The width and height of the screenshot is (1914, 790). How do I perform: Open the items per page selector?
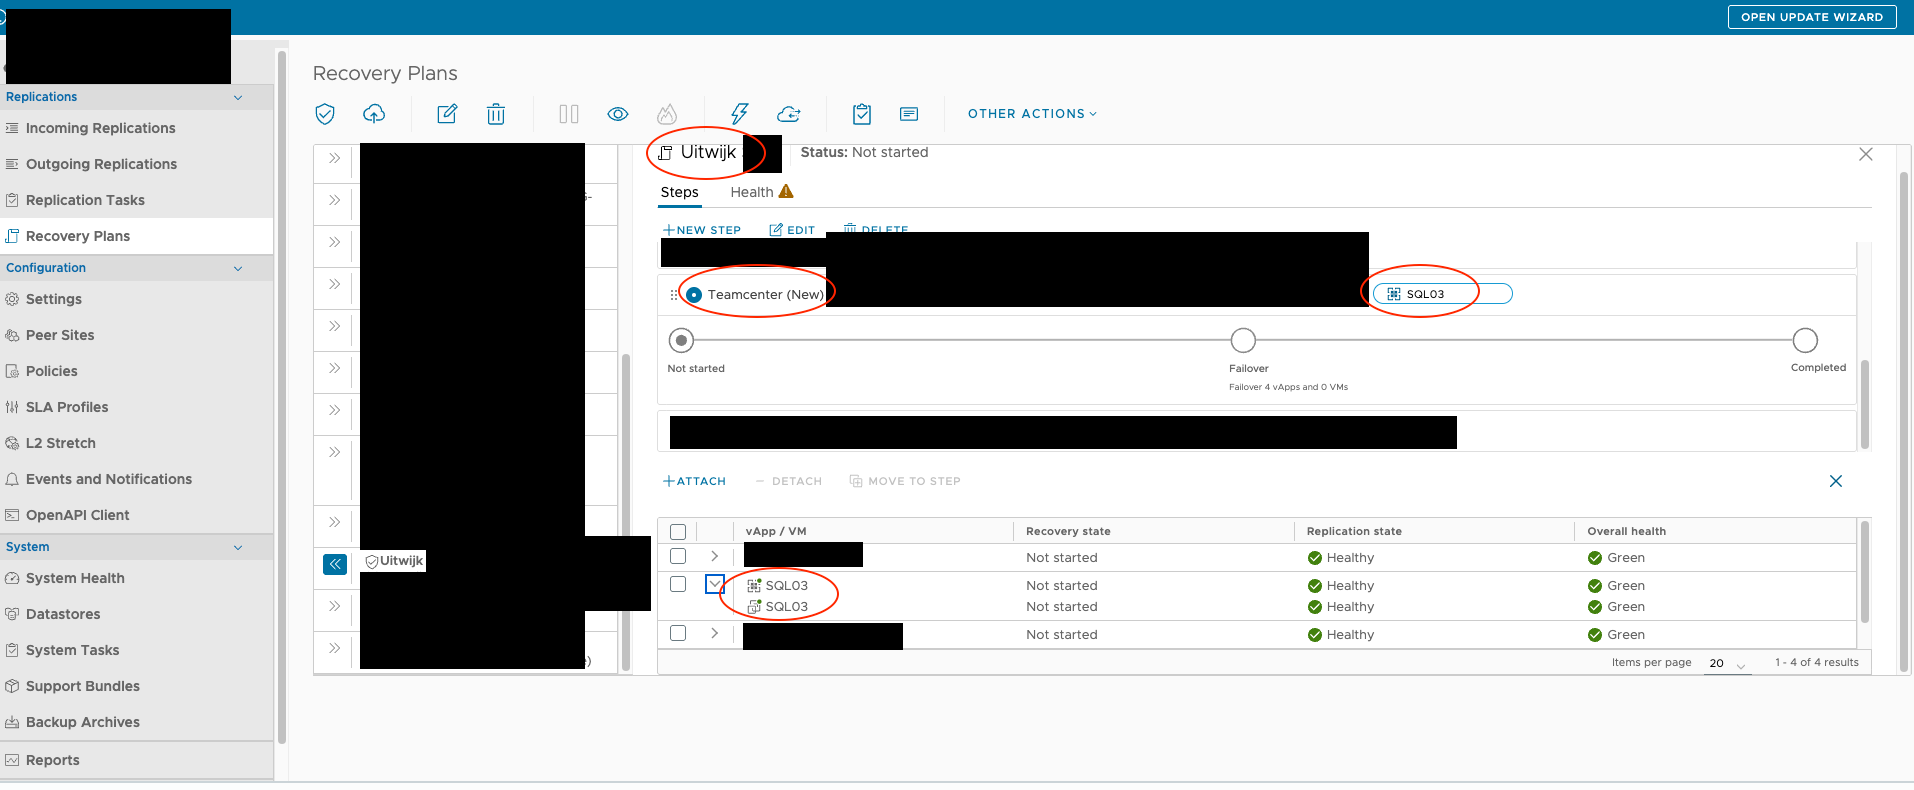[x=1727, y=664]
